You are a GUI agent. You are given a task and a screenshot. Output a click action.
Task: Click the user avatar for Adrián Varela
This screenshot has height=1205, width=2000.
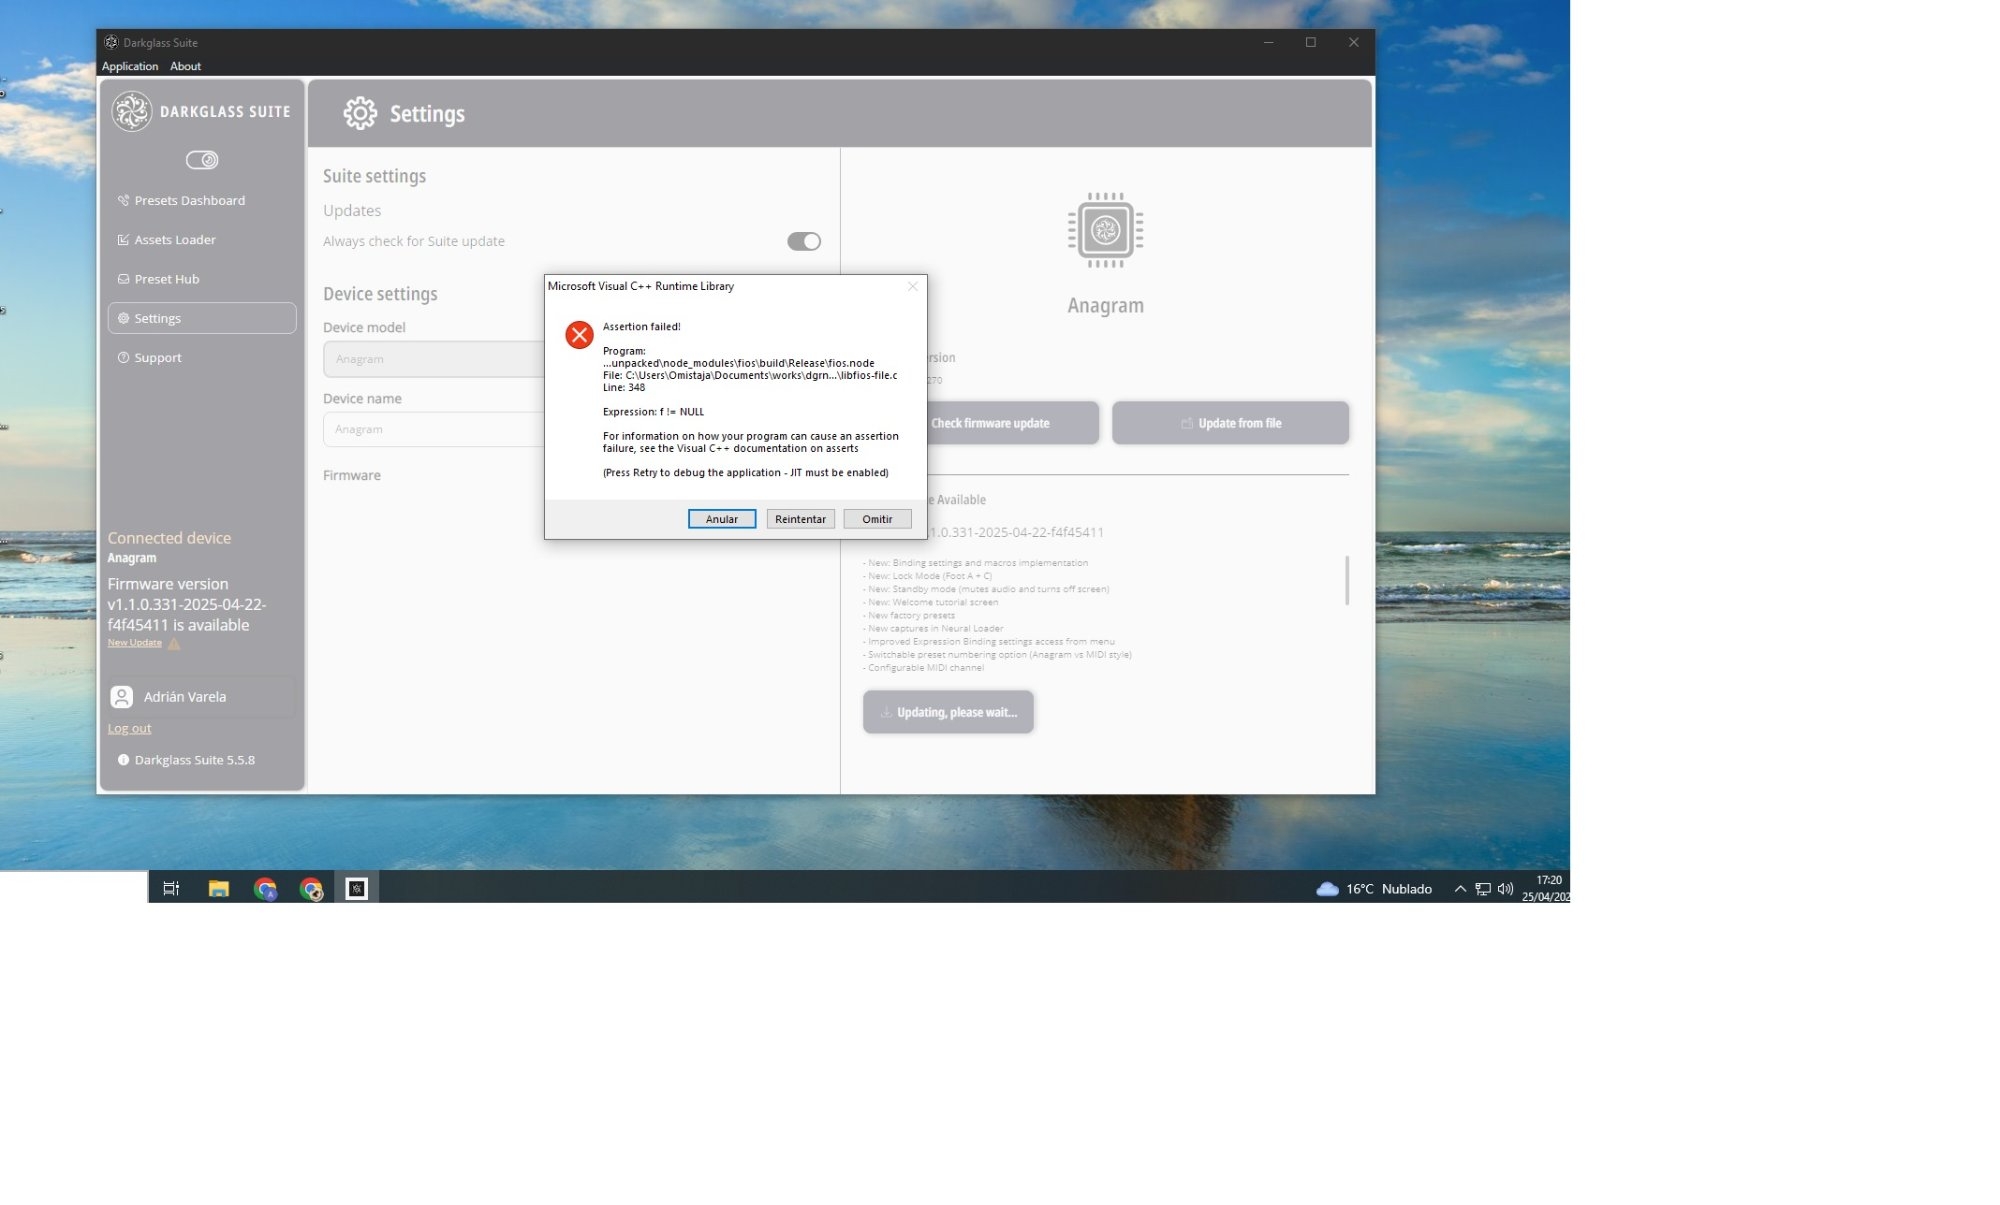pos(122,697)
